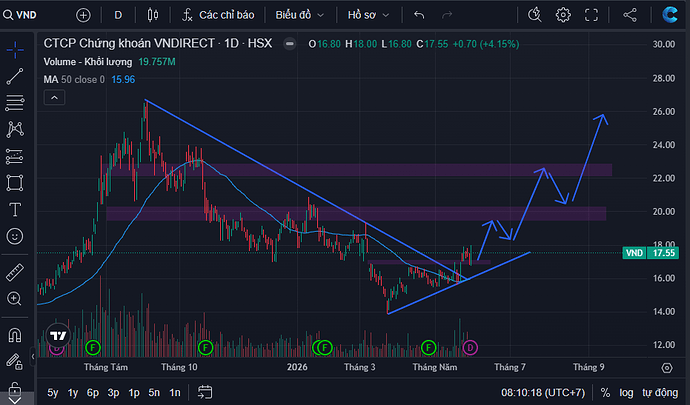The width and height of the screenshot is (690, 405).
Task: Select the 5y time range
Action: (x=52, y=392)
